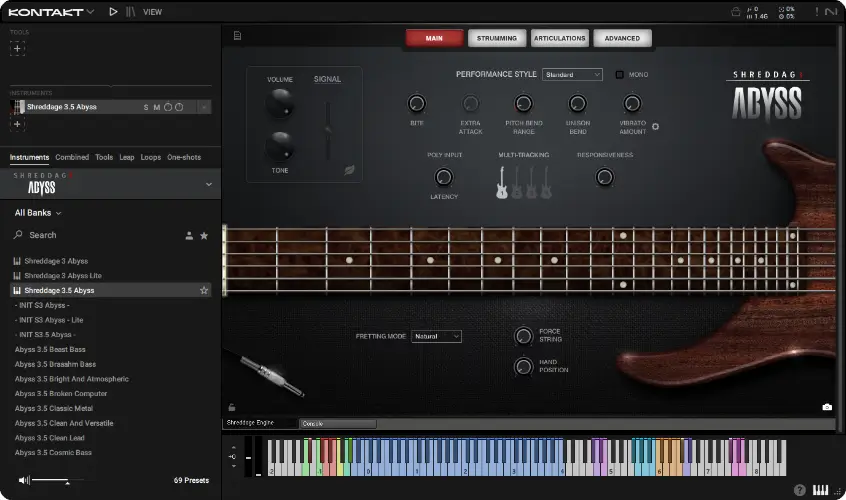This screenshot has height=500, width=846.
Task: Solo the Shreddage 3.5 Abyss instrument
Action: coord(146,107)
